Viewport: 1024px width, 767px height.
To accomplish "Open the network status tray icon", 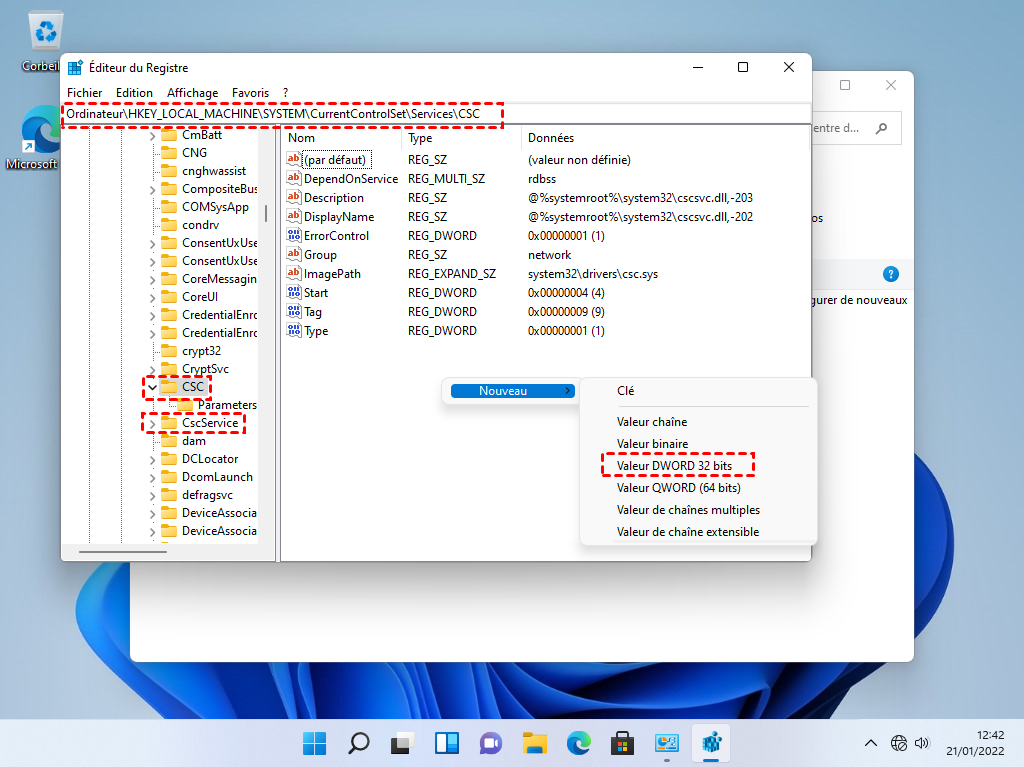I will [x=899, y=743].
